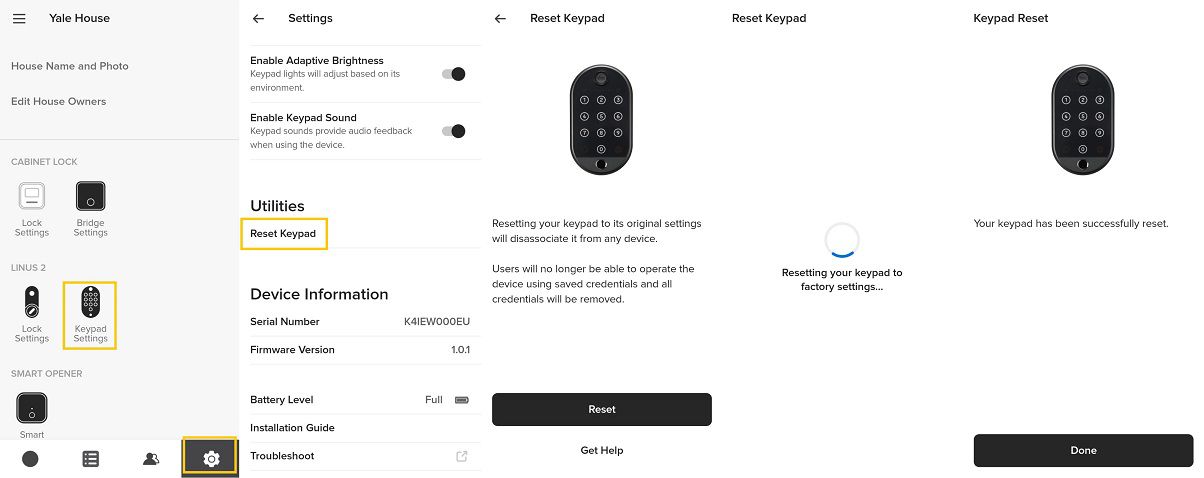Tap the black Reset button
Image resolution: width=1204 pixels, height=478 pixels.
click(602, 409)
